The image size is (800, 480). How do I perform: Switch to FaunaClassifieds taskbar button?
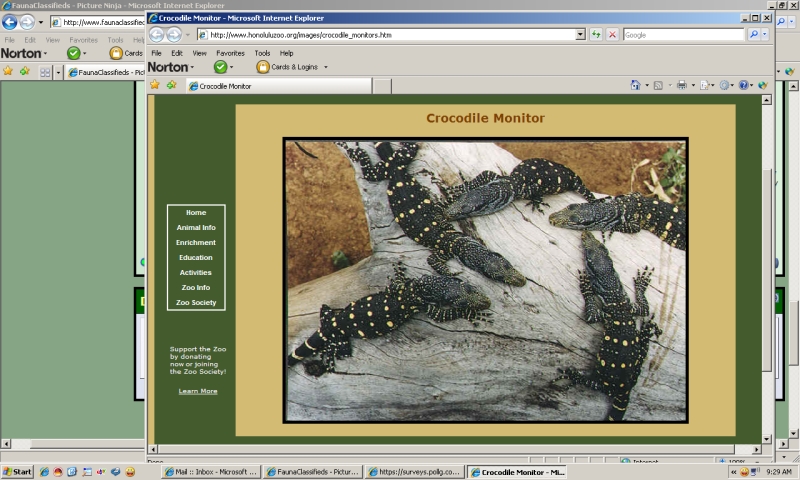[313, 472]
